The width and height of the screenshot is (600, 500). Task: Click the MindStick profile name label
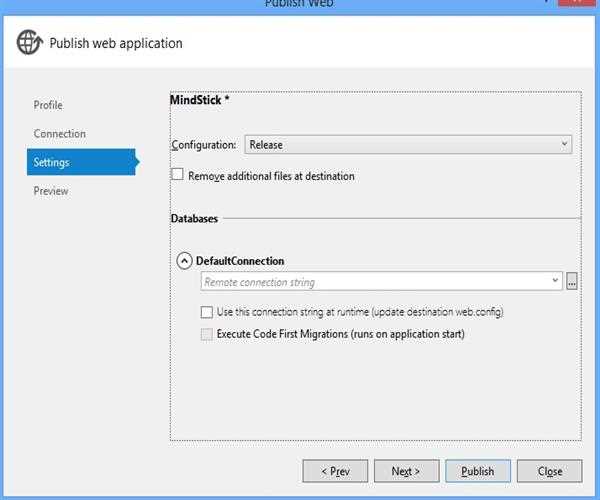200,101
